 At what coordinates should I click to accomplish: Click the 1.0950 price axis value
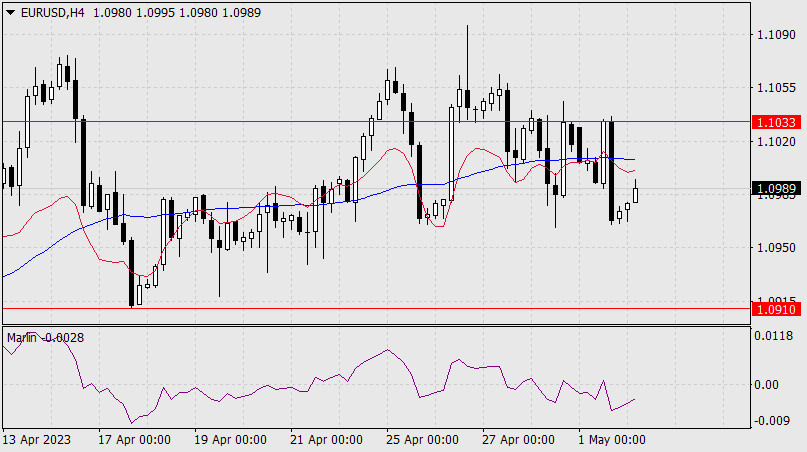[x=777, y=247]
